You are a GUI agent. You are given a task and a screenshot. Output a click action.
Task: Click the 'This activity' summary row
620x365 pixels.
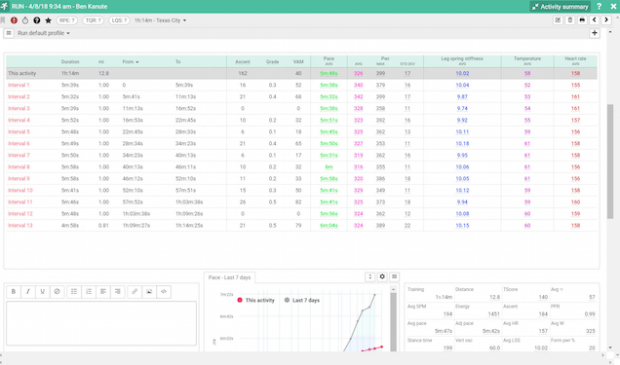click(302, 73)
